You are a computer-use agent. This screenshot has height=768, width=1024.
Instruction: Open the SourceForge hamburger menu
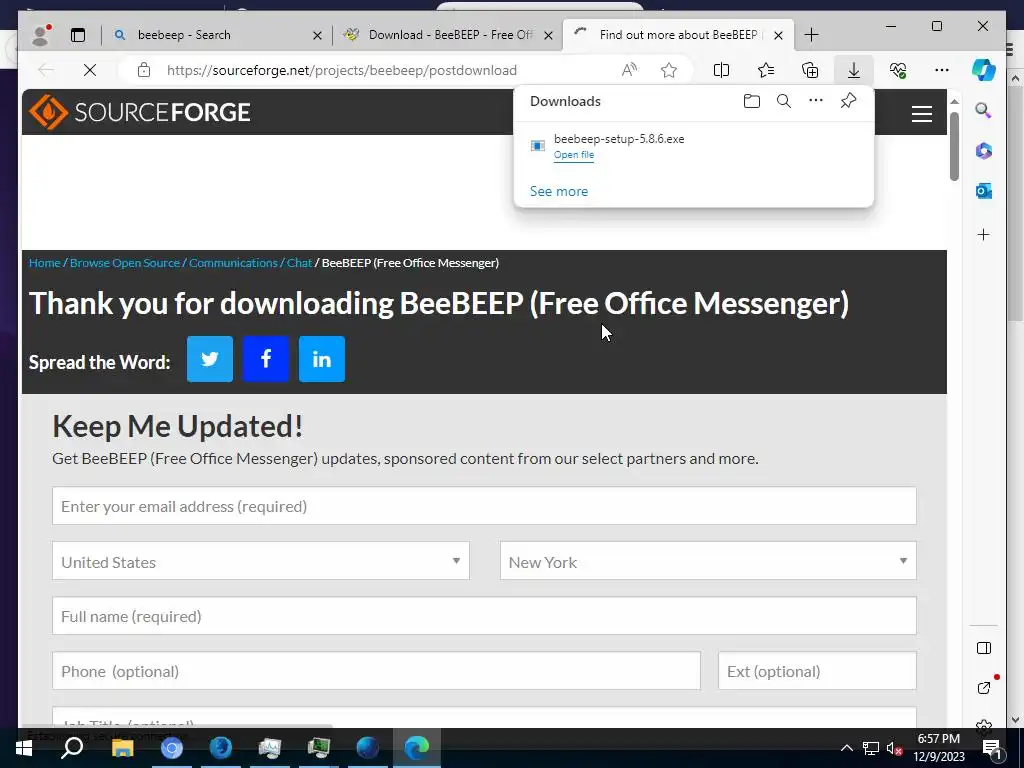[x=921, y=114]
